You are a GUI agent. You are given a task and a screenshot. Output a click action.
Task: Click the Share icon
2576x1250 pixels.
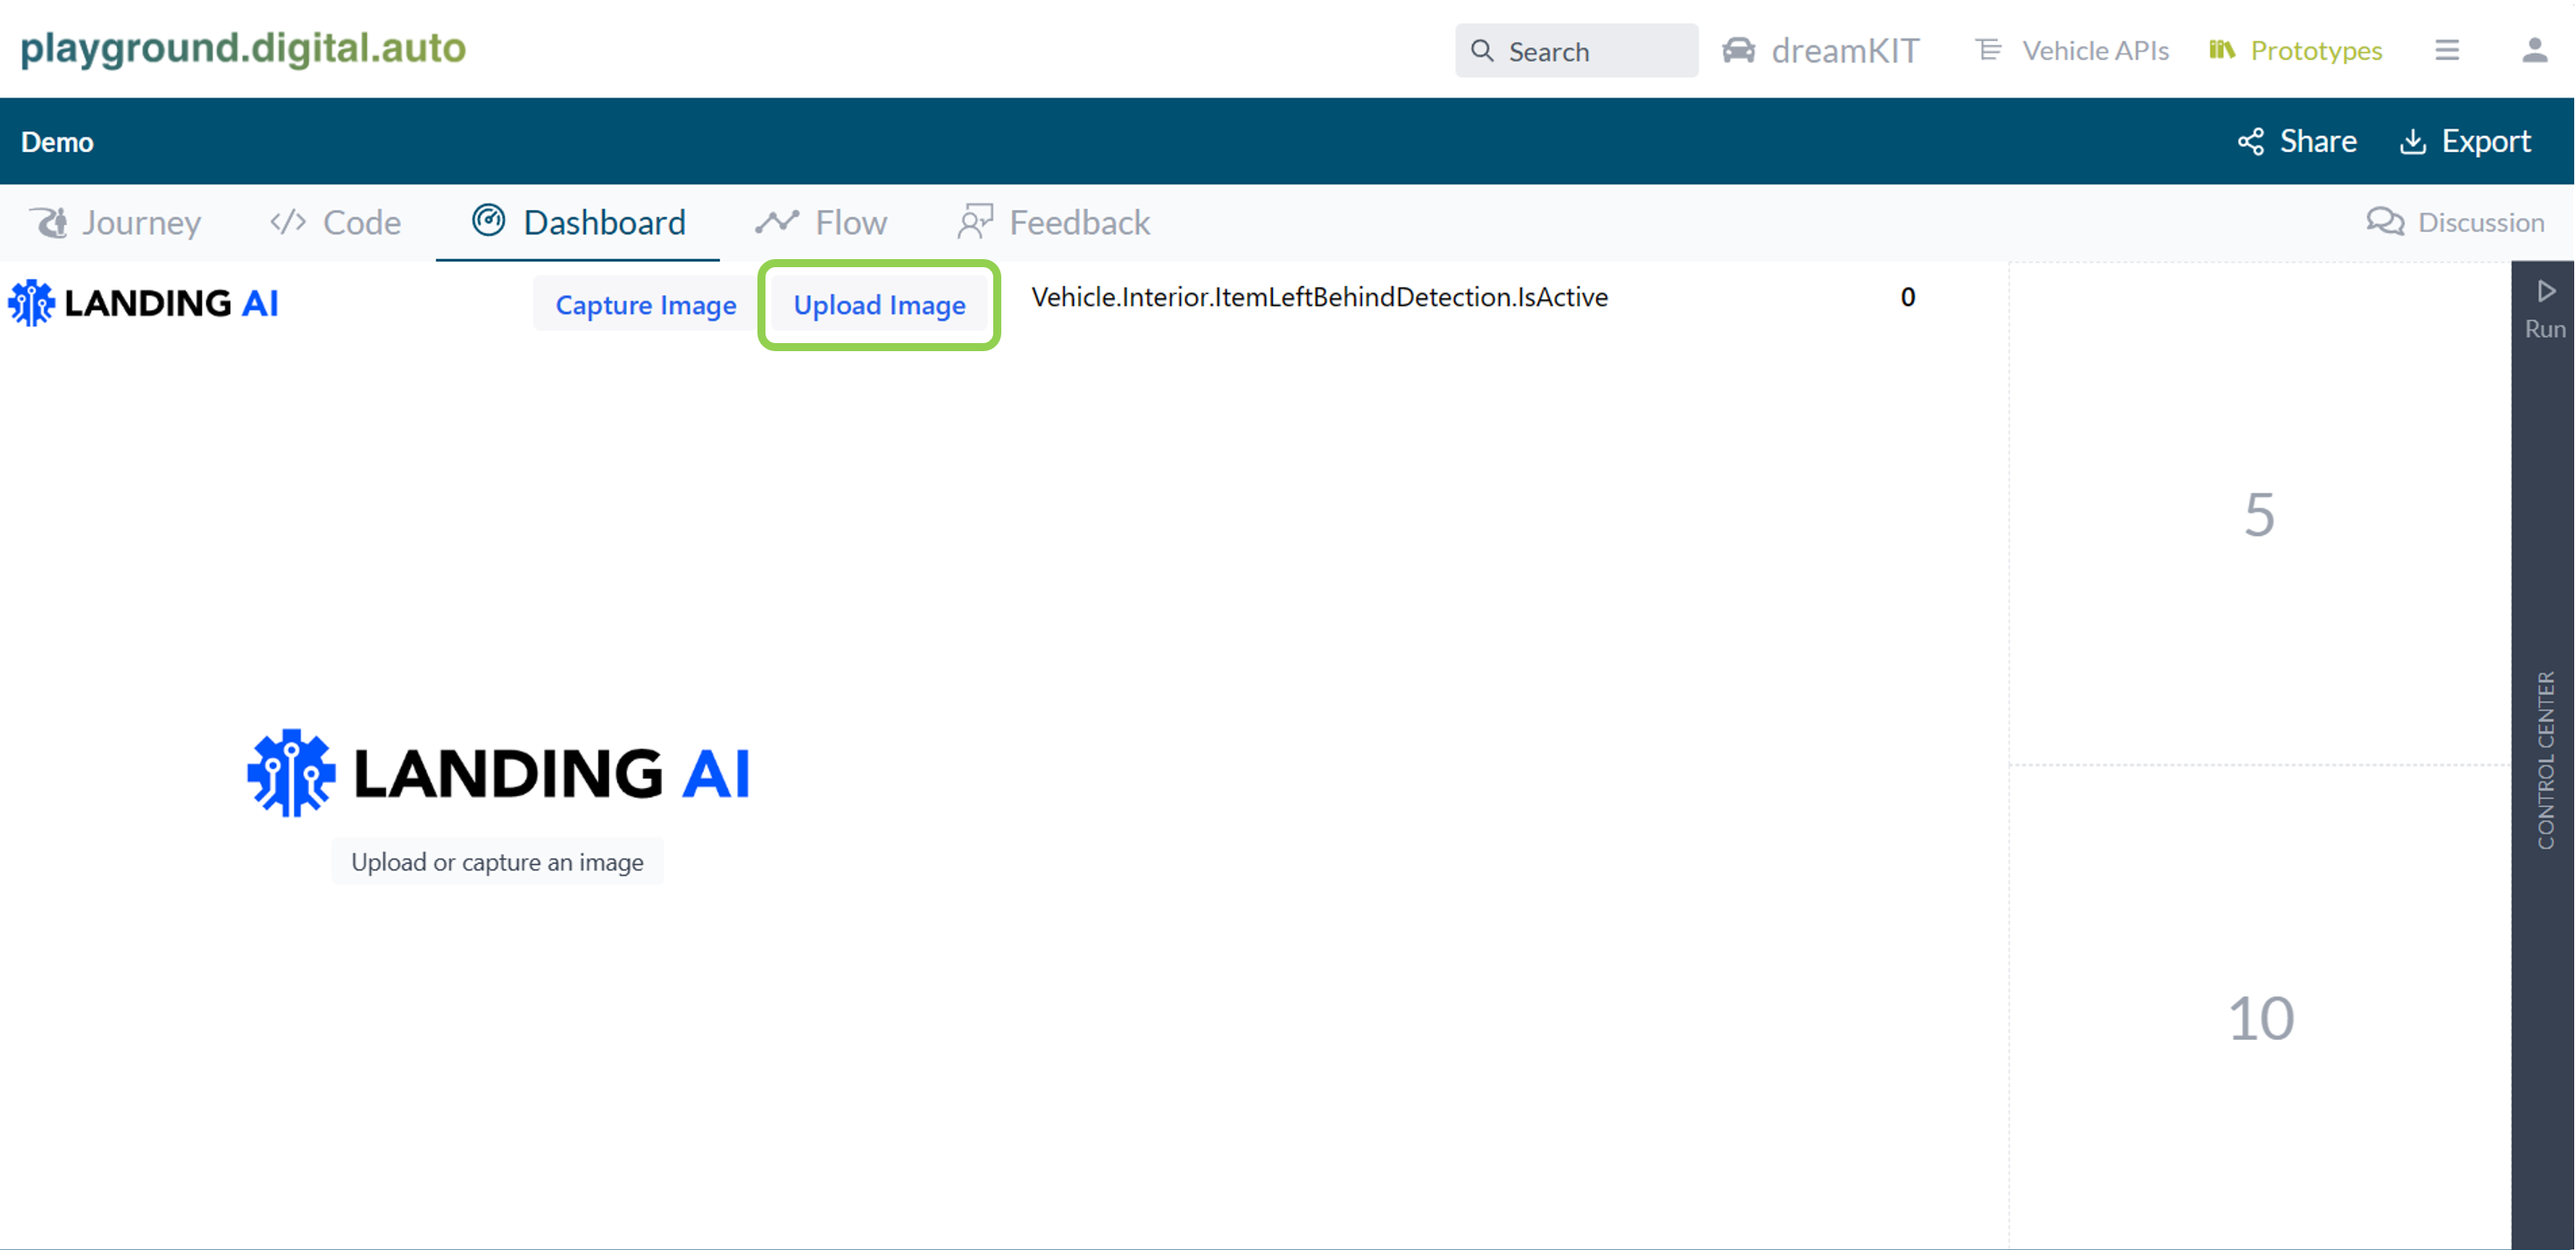(x=2252, y=141)
